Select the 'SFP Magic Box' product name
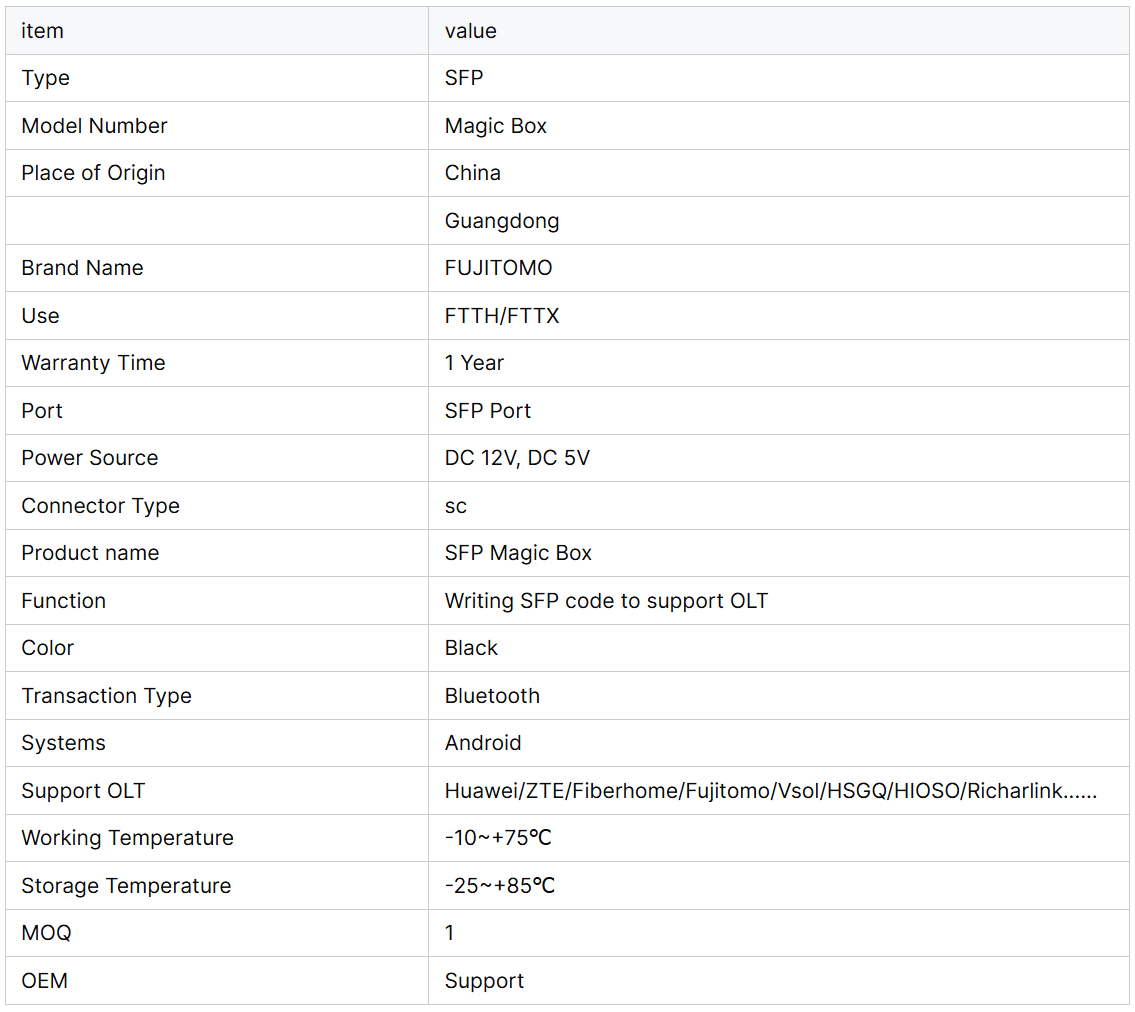 coord(518,553)
